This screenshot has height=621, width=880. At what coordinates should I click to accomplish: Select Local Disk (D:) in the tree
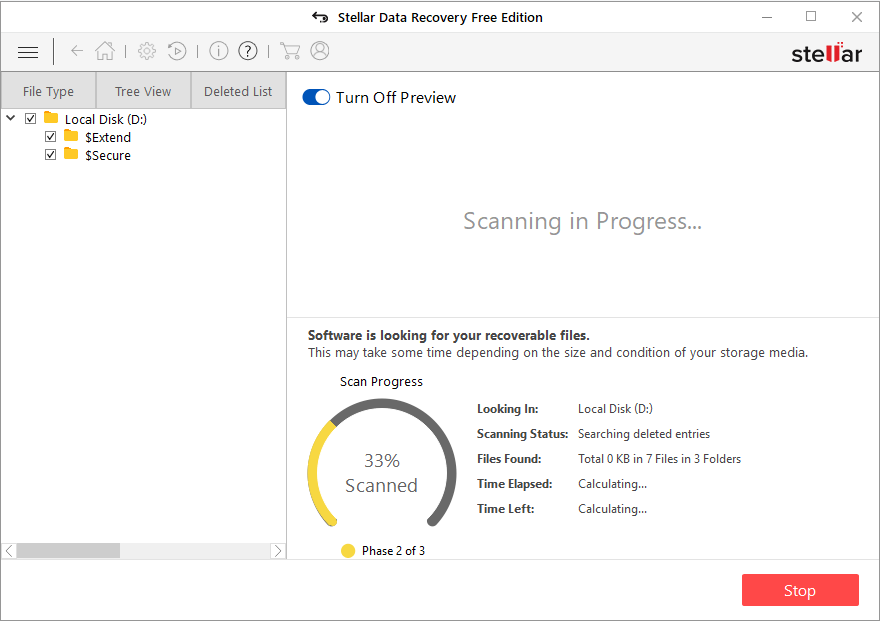[106, 119]
